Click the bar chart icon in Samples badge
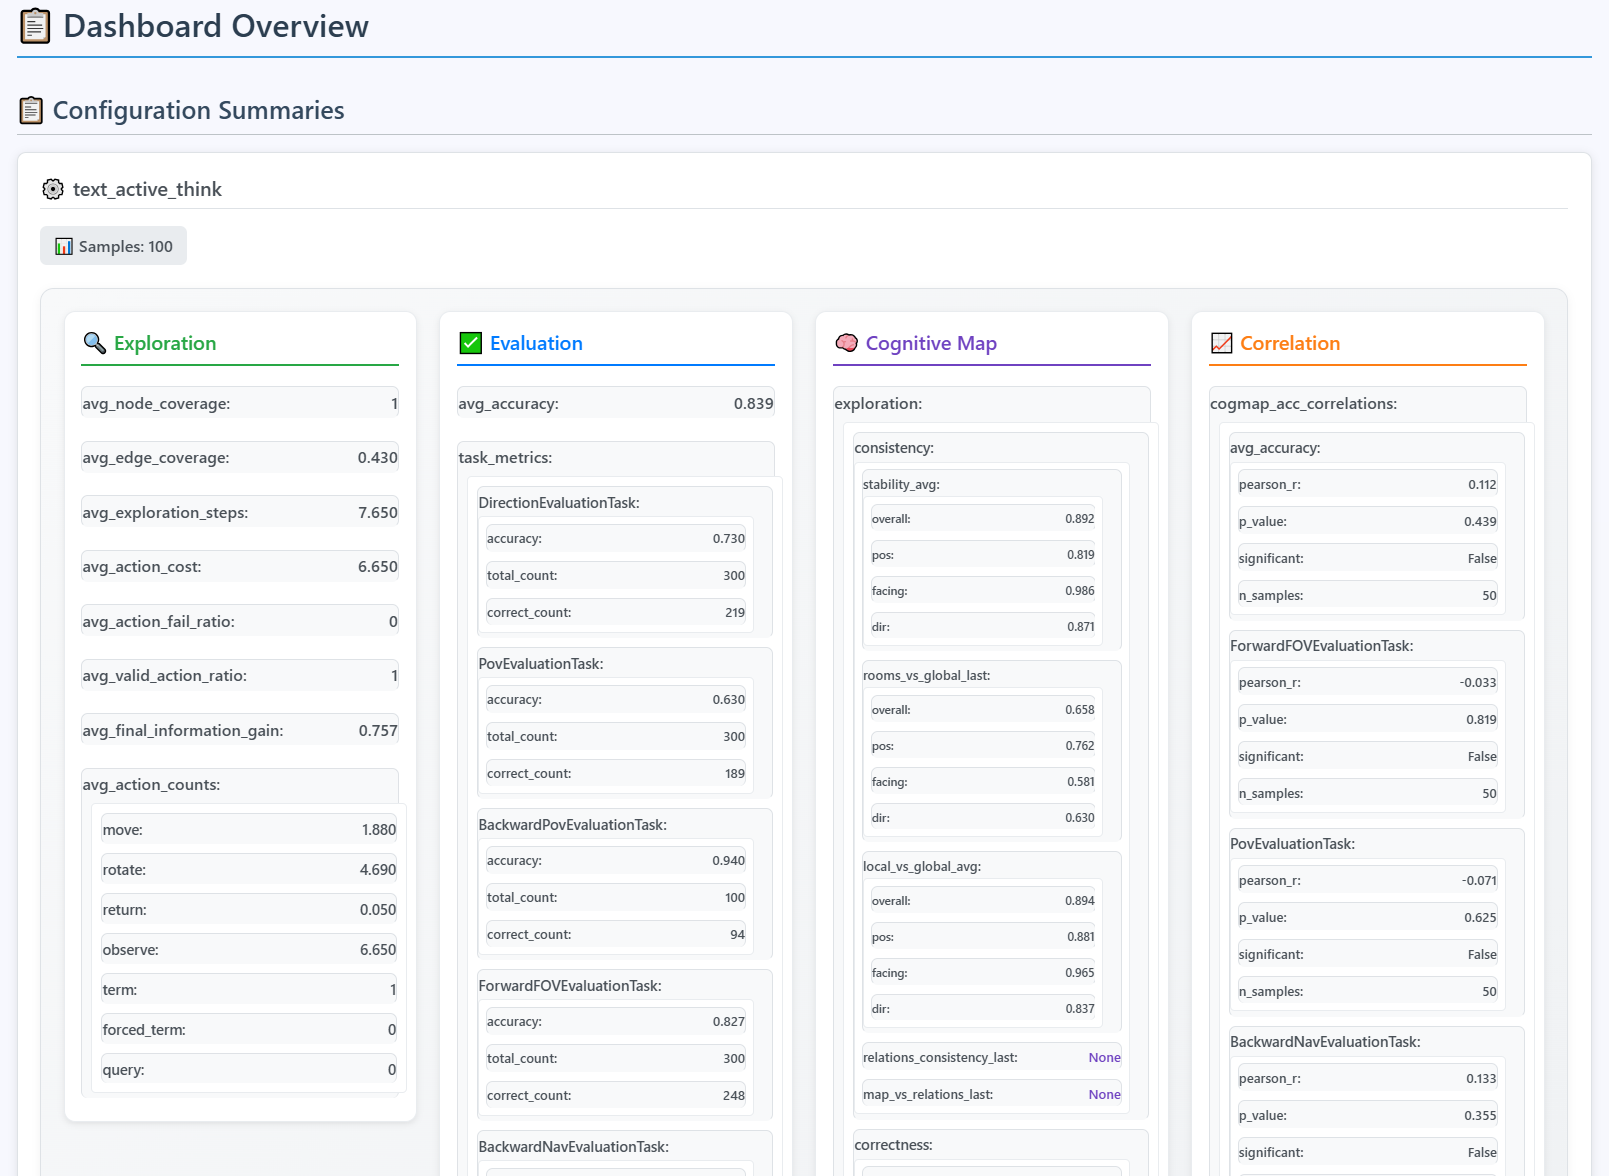The image size is (1609, 1176). [x=64, y=246]
